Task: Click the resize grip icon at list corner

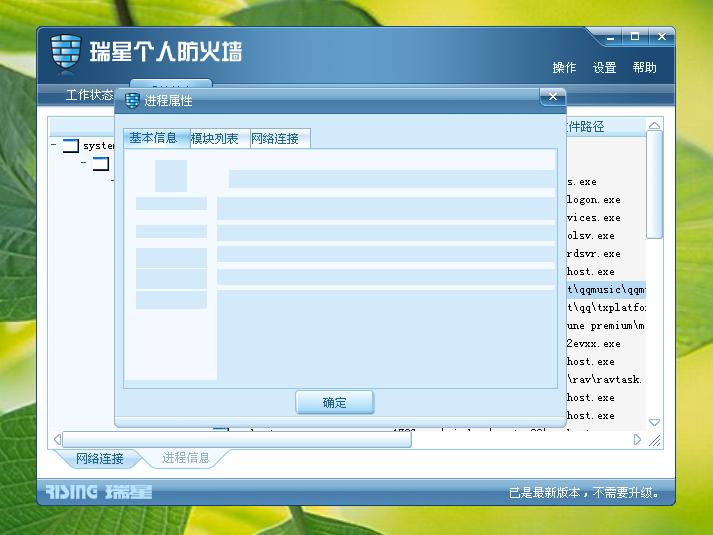Action: pos(654,440)
